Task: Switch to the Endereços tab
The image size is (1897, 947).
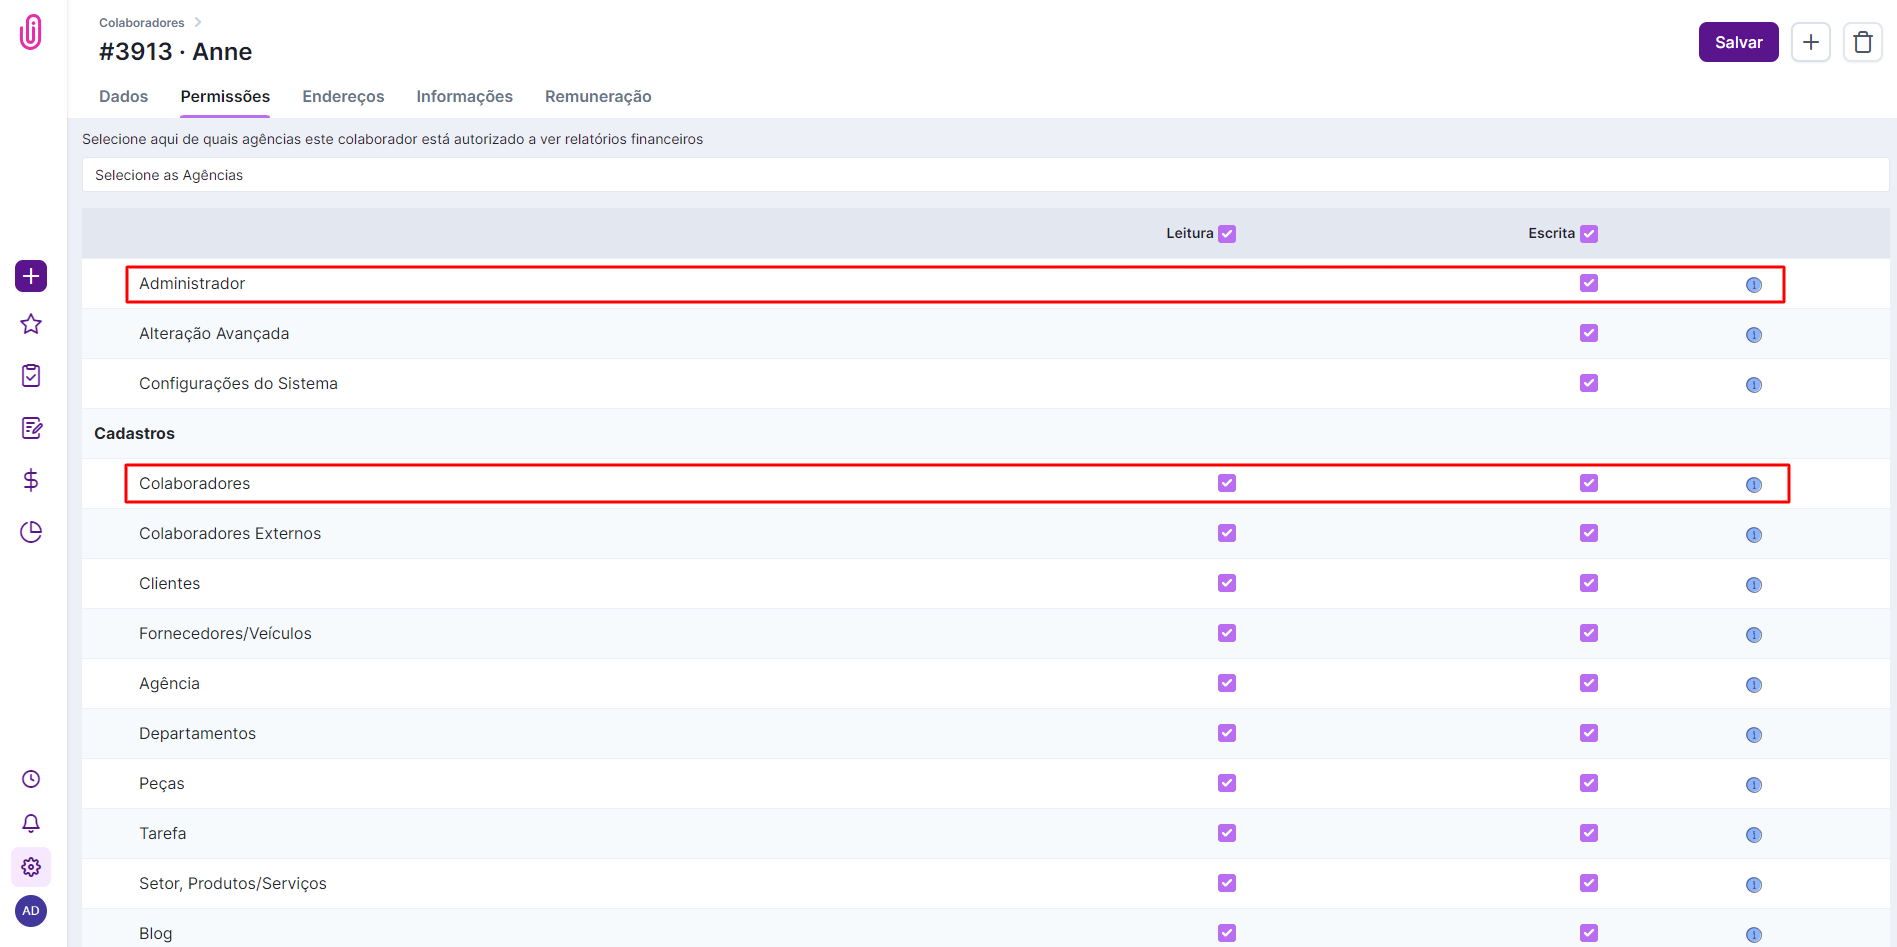Action: [x=343, y=97]
